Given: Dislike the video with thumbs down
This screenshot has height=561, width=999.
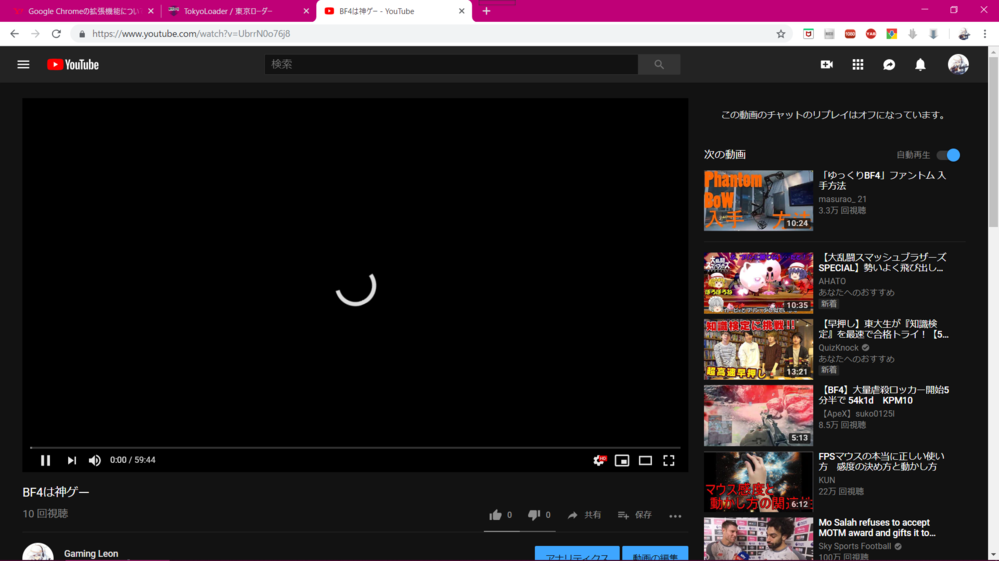Looking at the screenshot, I should click(534, 515).
